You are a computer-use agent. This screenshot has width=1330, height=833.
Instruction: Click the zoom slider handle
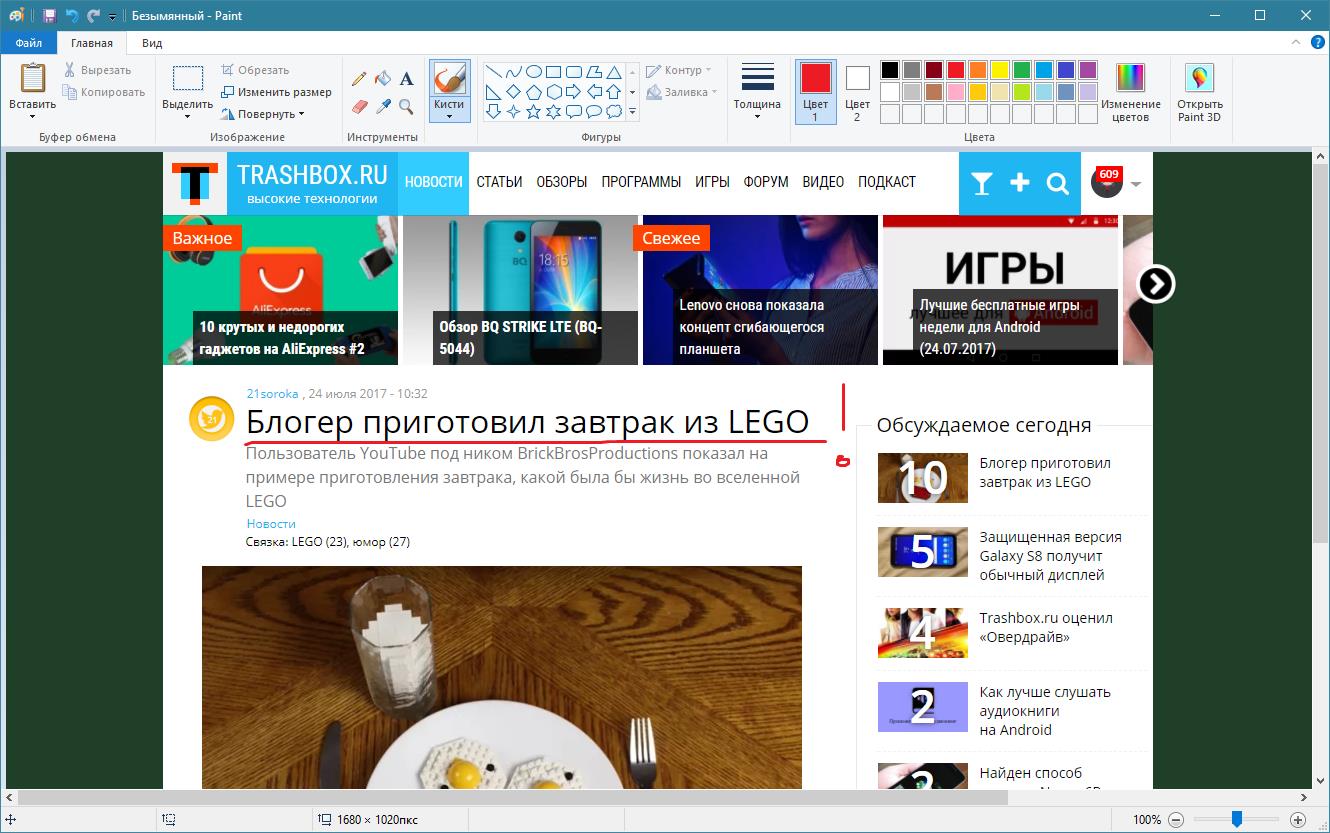point(1237,820)
